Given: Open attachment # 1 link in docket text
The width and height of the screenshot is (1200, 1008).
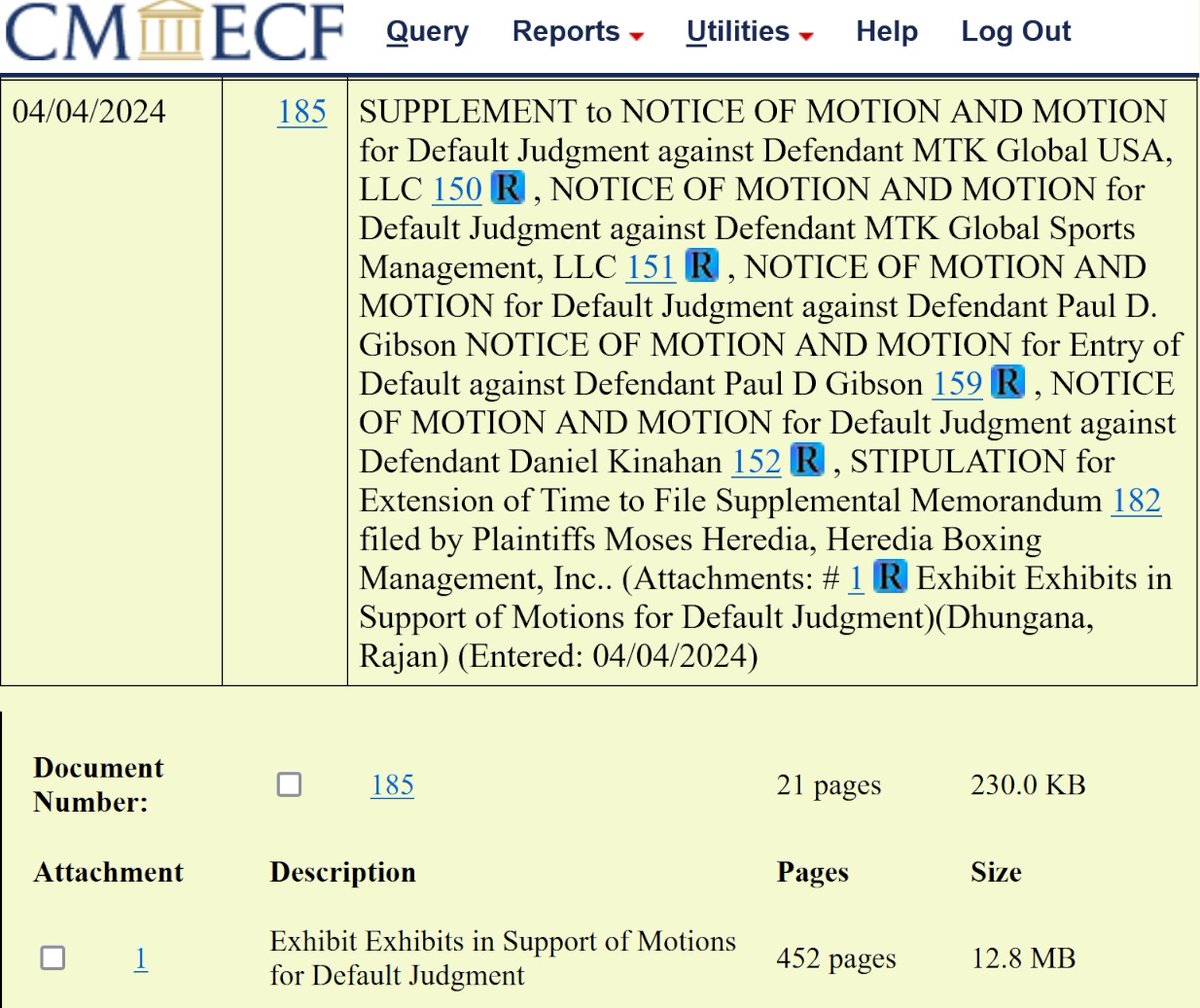Looking at the screenshot, I should tap(856, 579).
